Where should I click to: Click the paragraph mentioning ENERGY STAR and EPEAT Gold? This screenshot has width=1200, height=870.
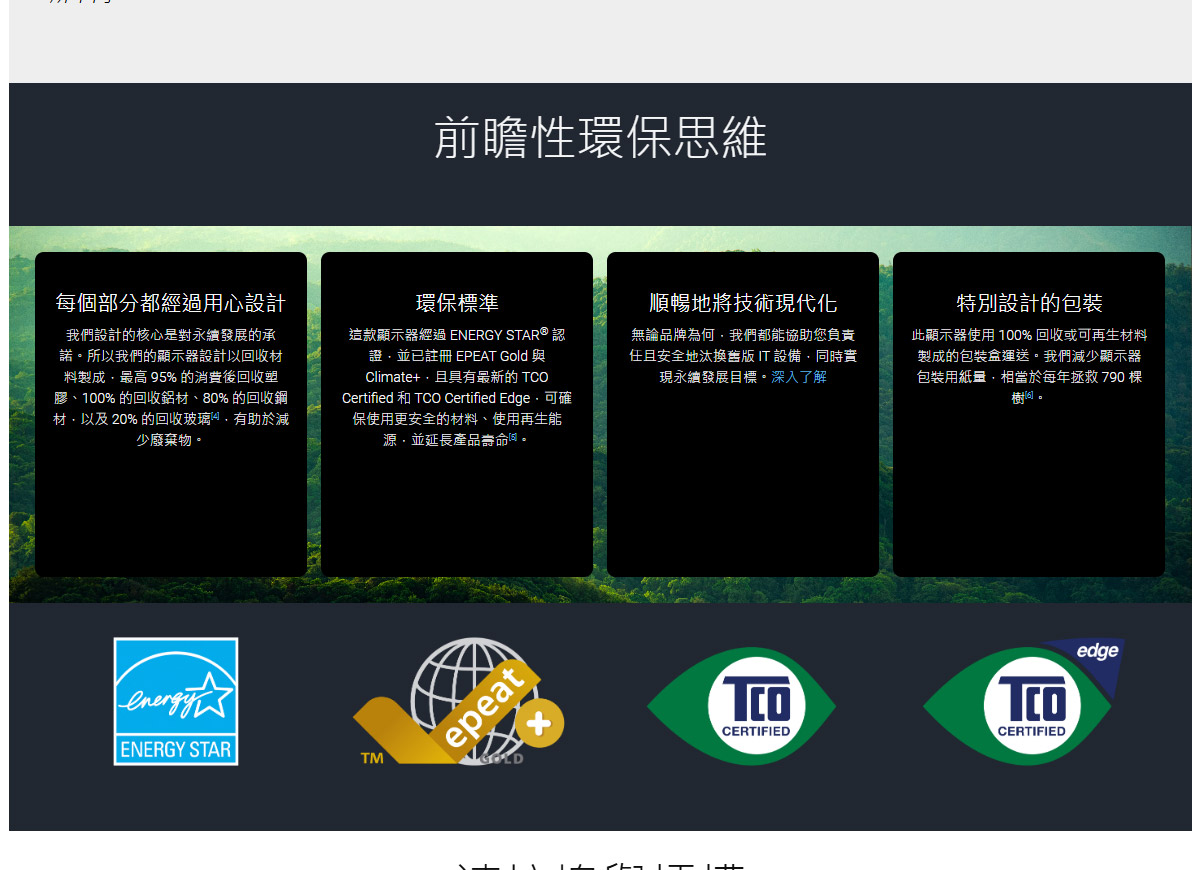click(457, 387)
